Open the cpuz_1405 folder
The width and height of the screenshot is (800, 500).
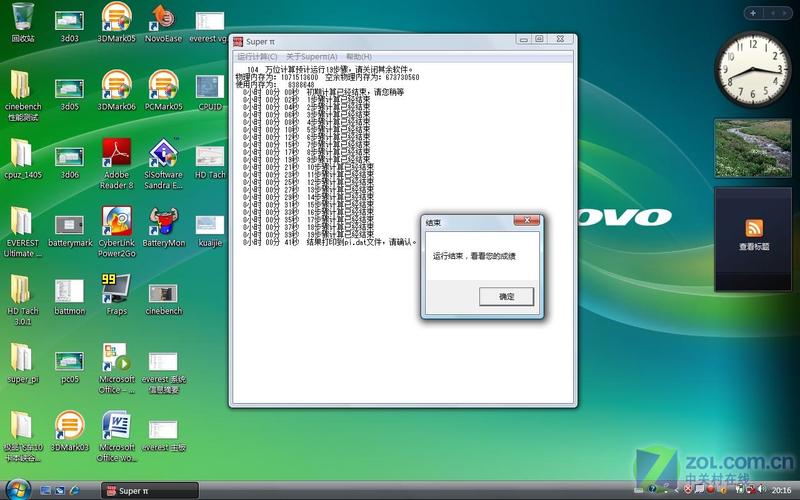coord(23,159)
